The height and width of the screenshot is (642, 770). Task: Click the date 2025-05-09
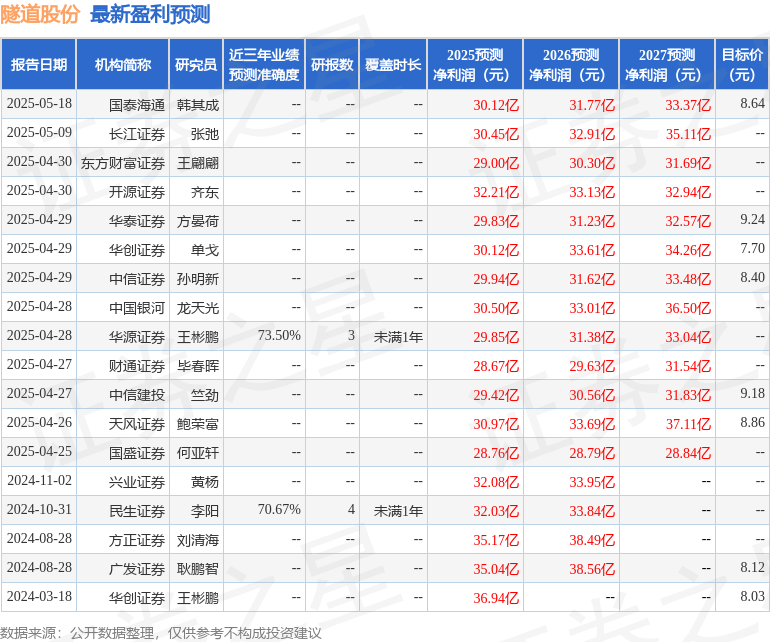coord(39,133)
